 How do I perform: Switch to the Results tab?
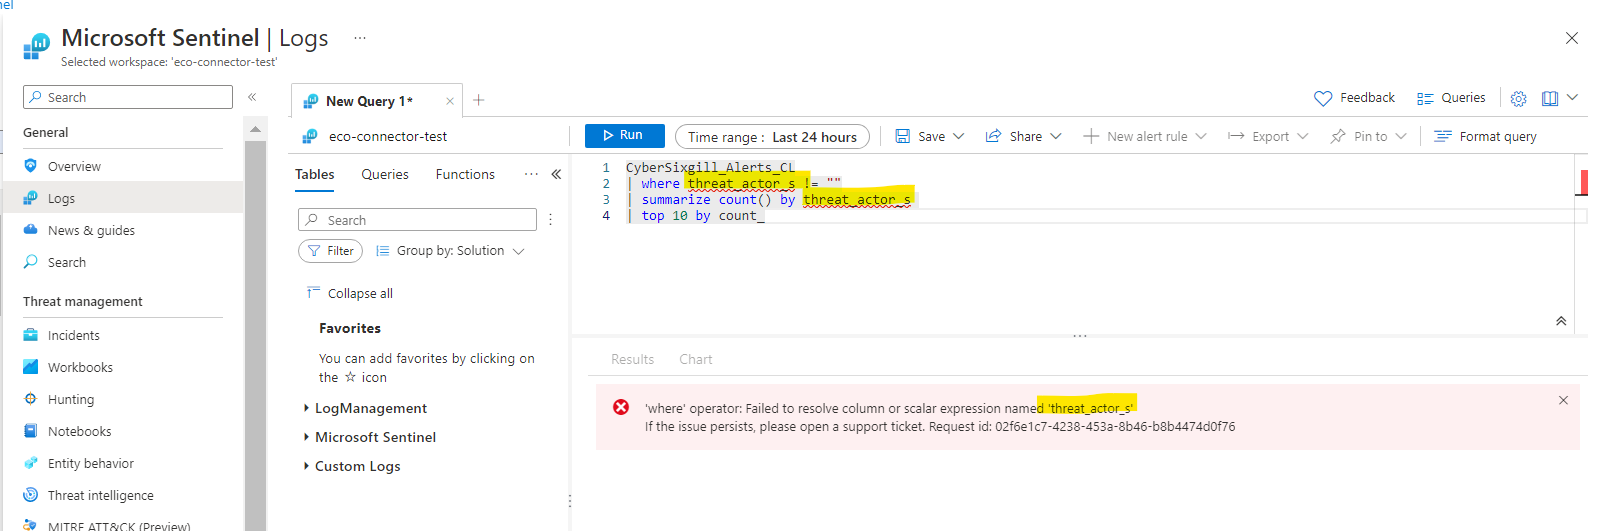point(632,359)
